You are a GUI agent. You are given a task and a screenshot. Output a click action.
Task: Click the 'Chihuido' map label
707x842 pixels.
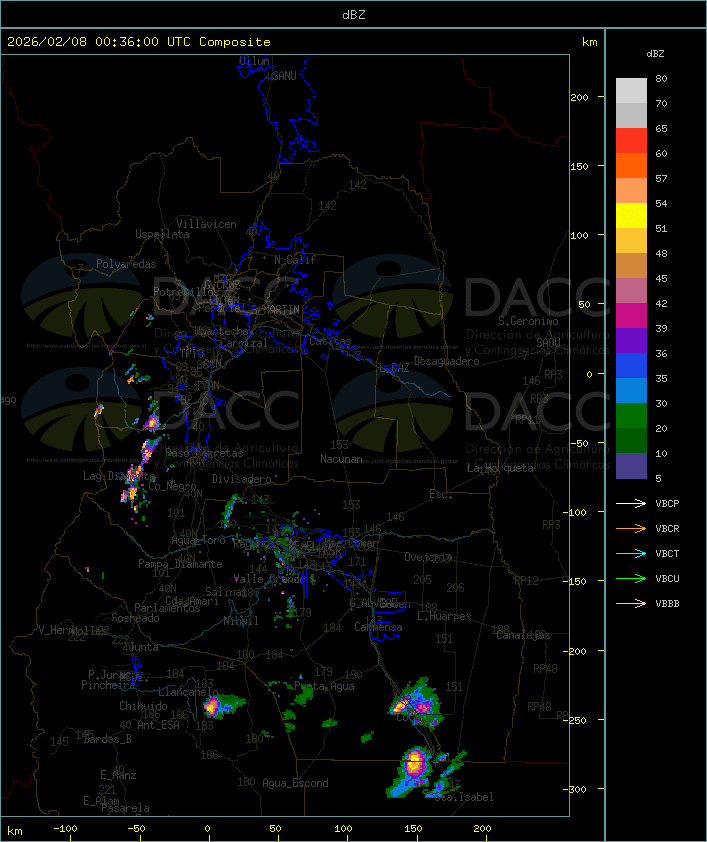click(x=143, y=706)
